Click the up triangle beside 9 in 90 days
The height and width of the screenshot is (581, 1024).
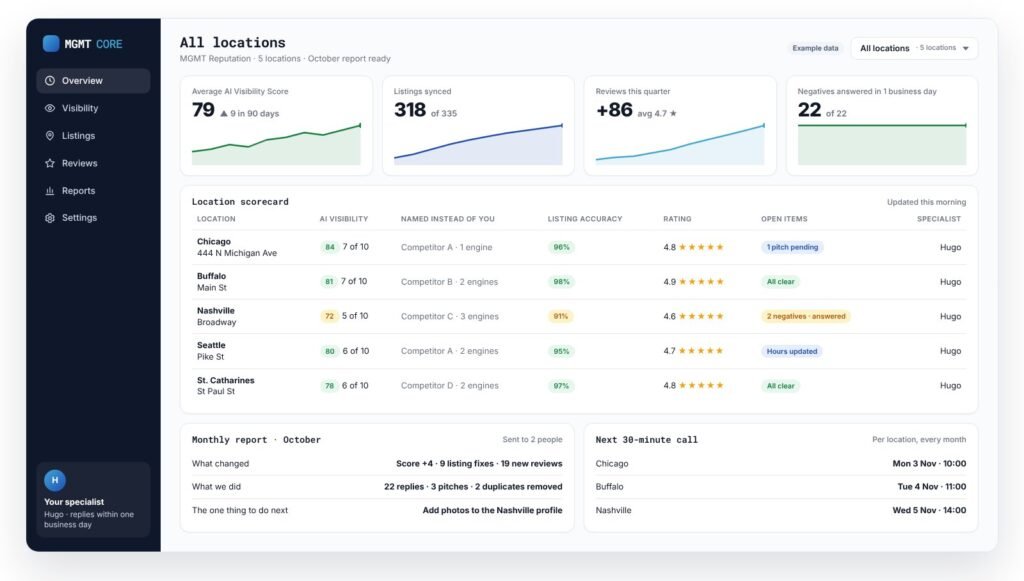click(224, 114)
